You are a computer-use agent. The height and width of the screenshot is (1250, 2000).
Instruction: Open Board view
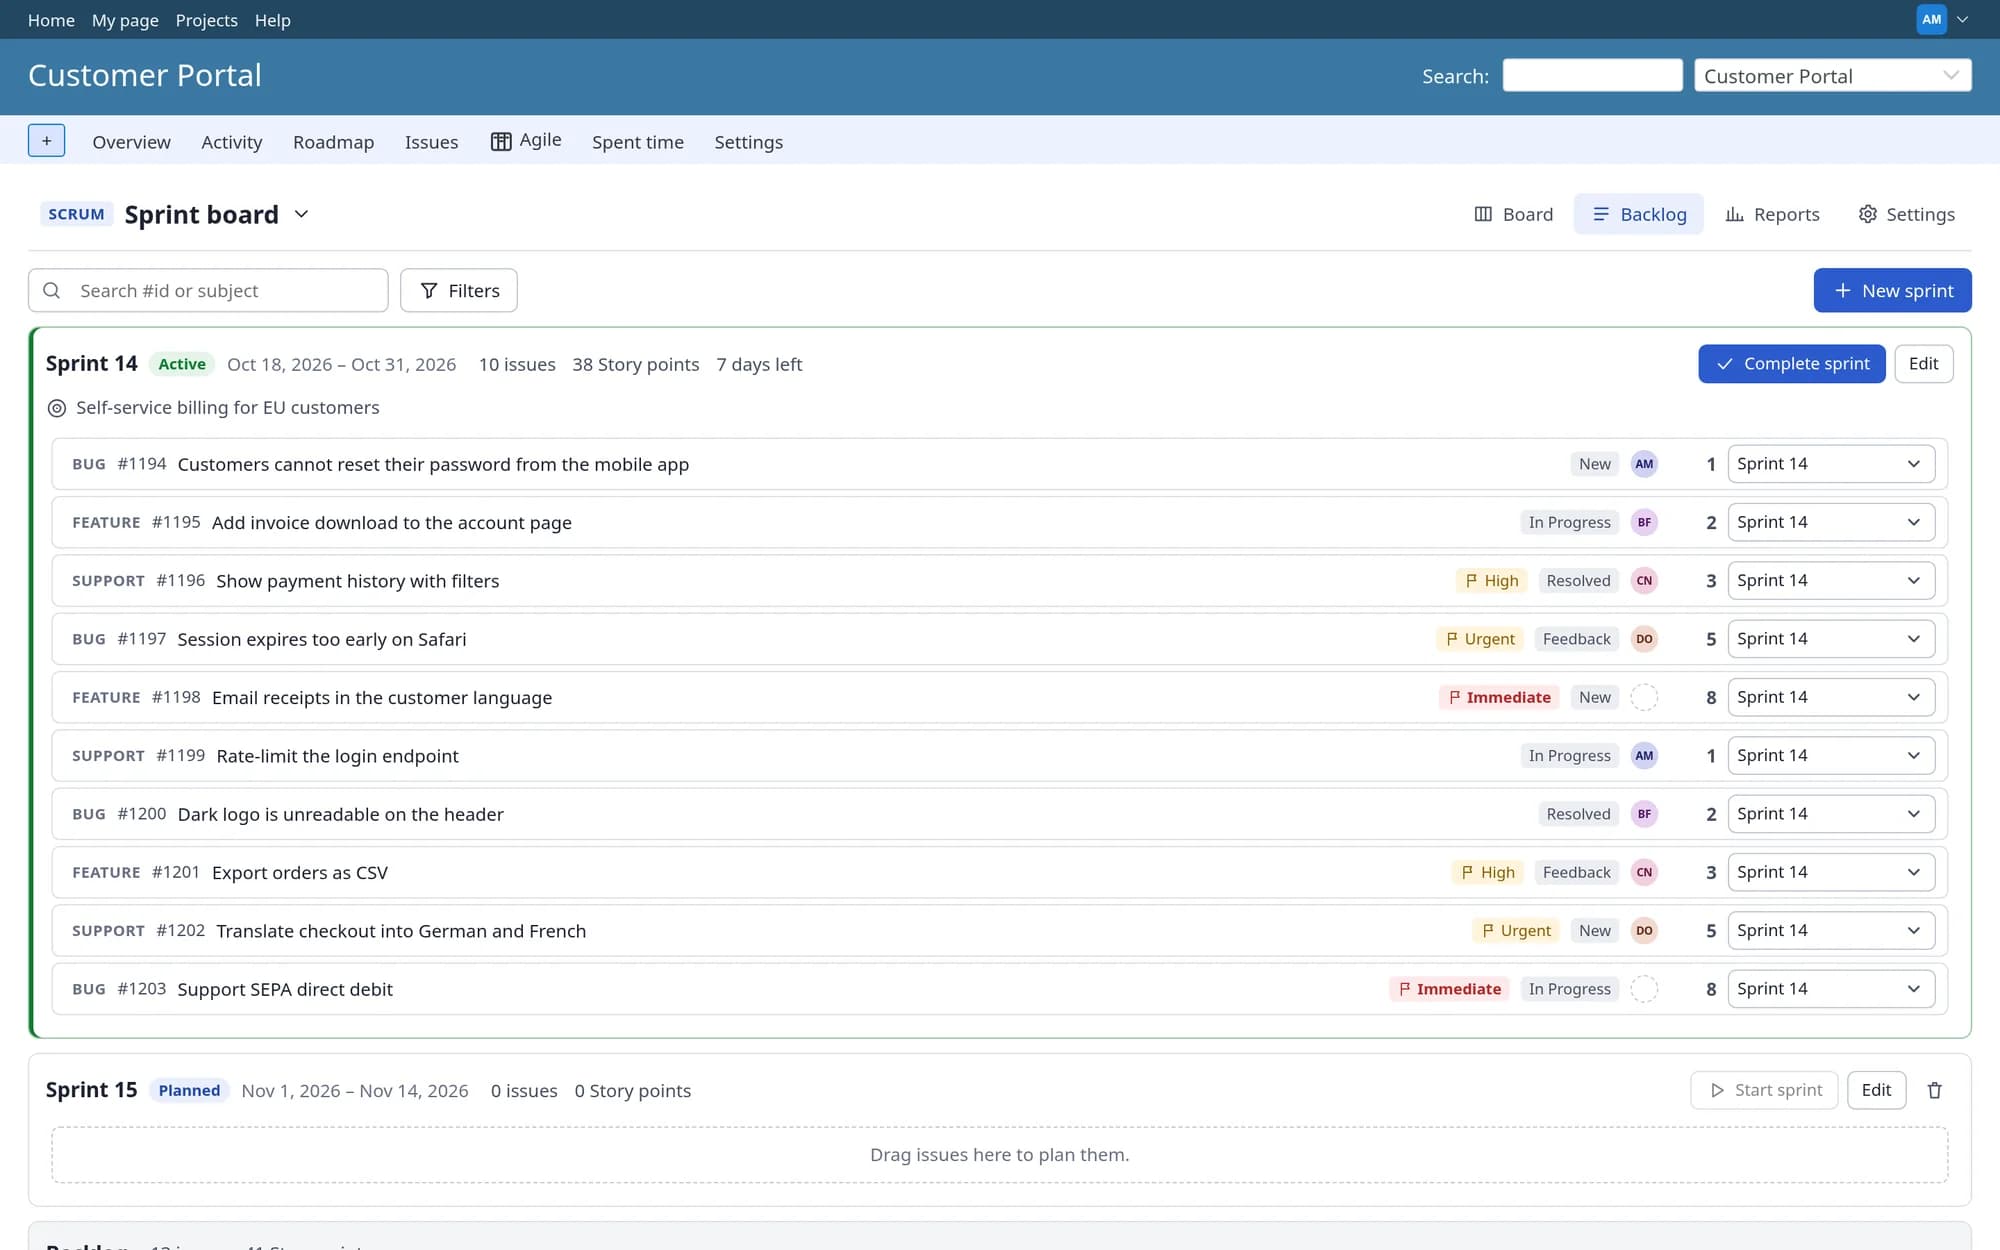click(1513, 214)
